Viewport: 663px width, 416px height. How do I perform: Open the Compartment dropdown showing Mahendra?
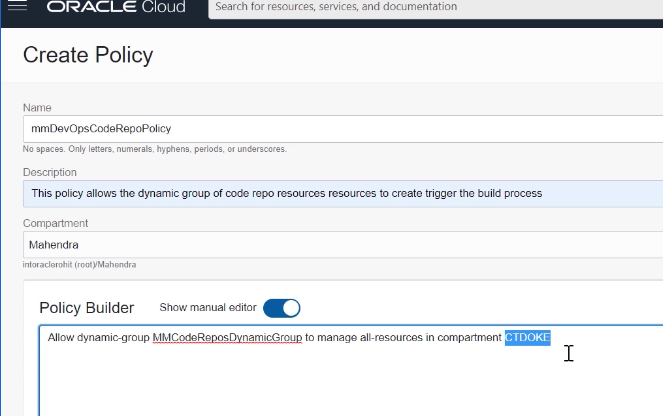pos(340,245)
